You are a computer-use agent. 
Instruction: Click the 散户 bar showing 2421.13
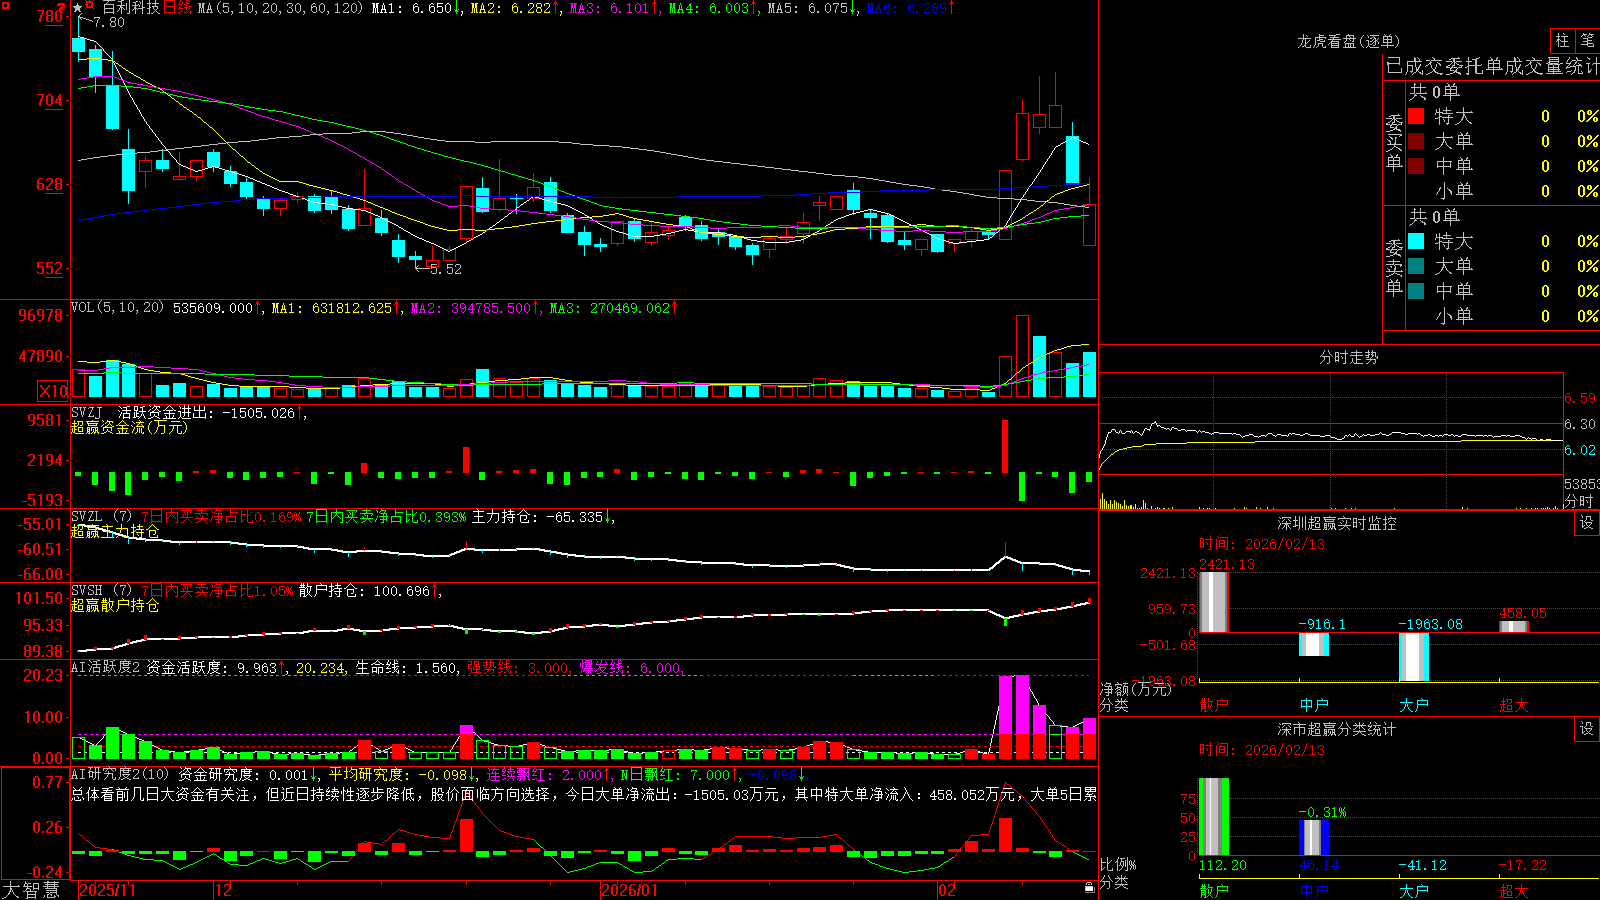(1214, 602)
